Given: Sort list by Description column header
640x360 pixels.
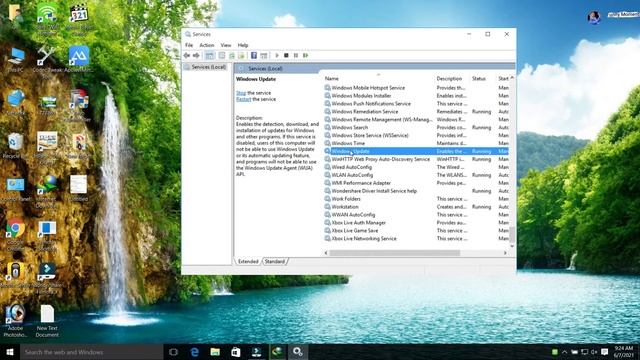Looking at the screenshot, I should tap(449, 78).
